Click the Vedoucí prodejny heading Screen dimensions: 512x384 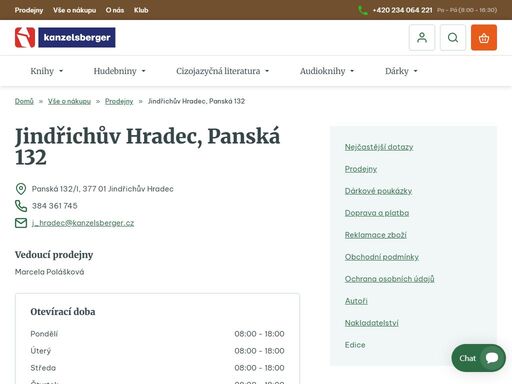point(54,255)
